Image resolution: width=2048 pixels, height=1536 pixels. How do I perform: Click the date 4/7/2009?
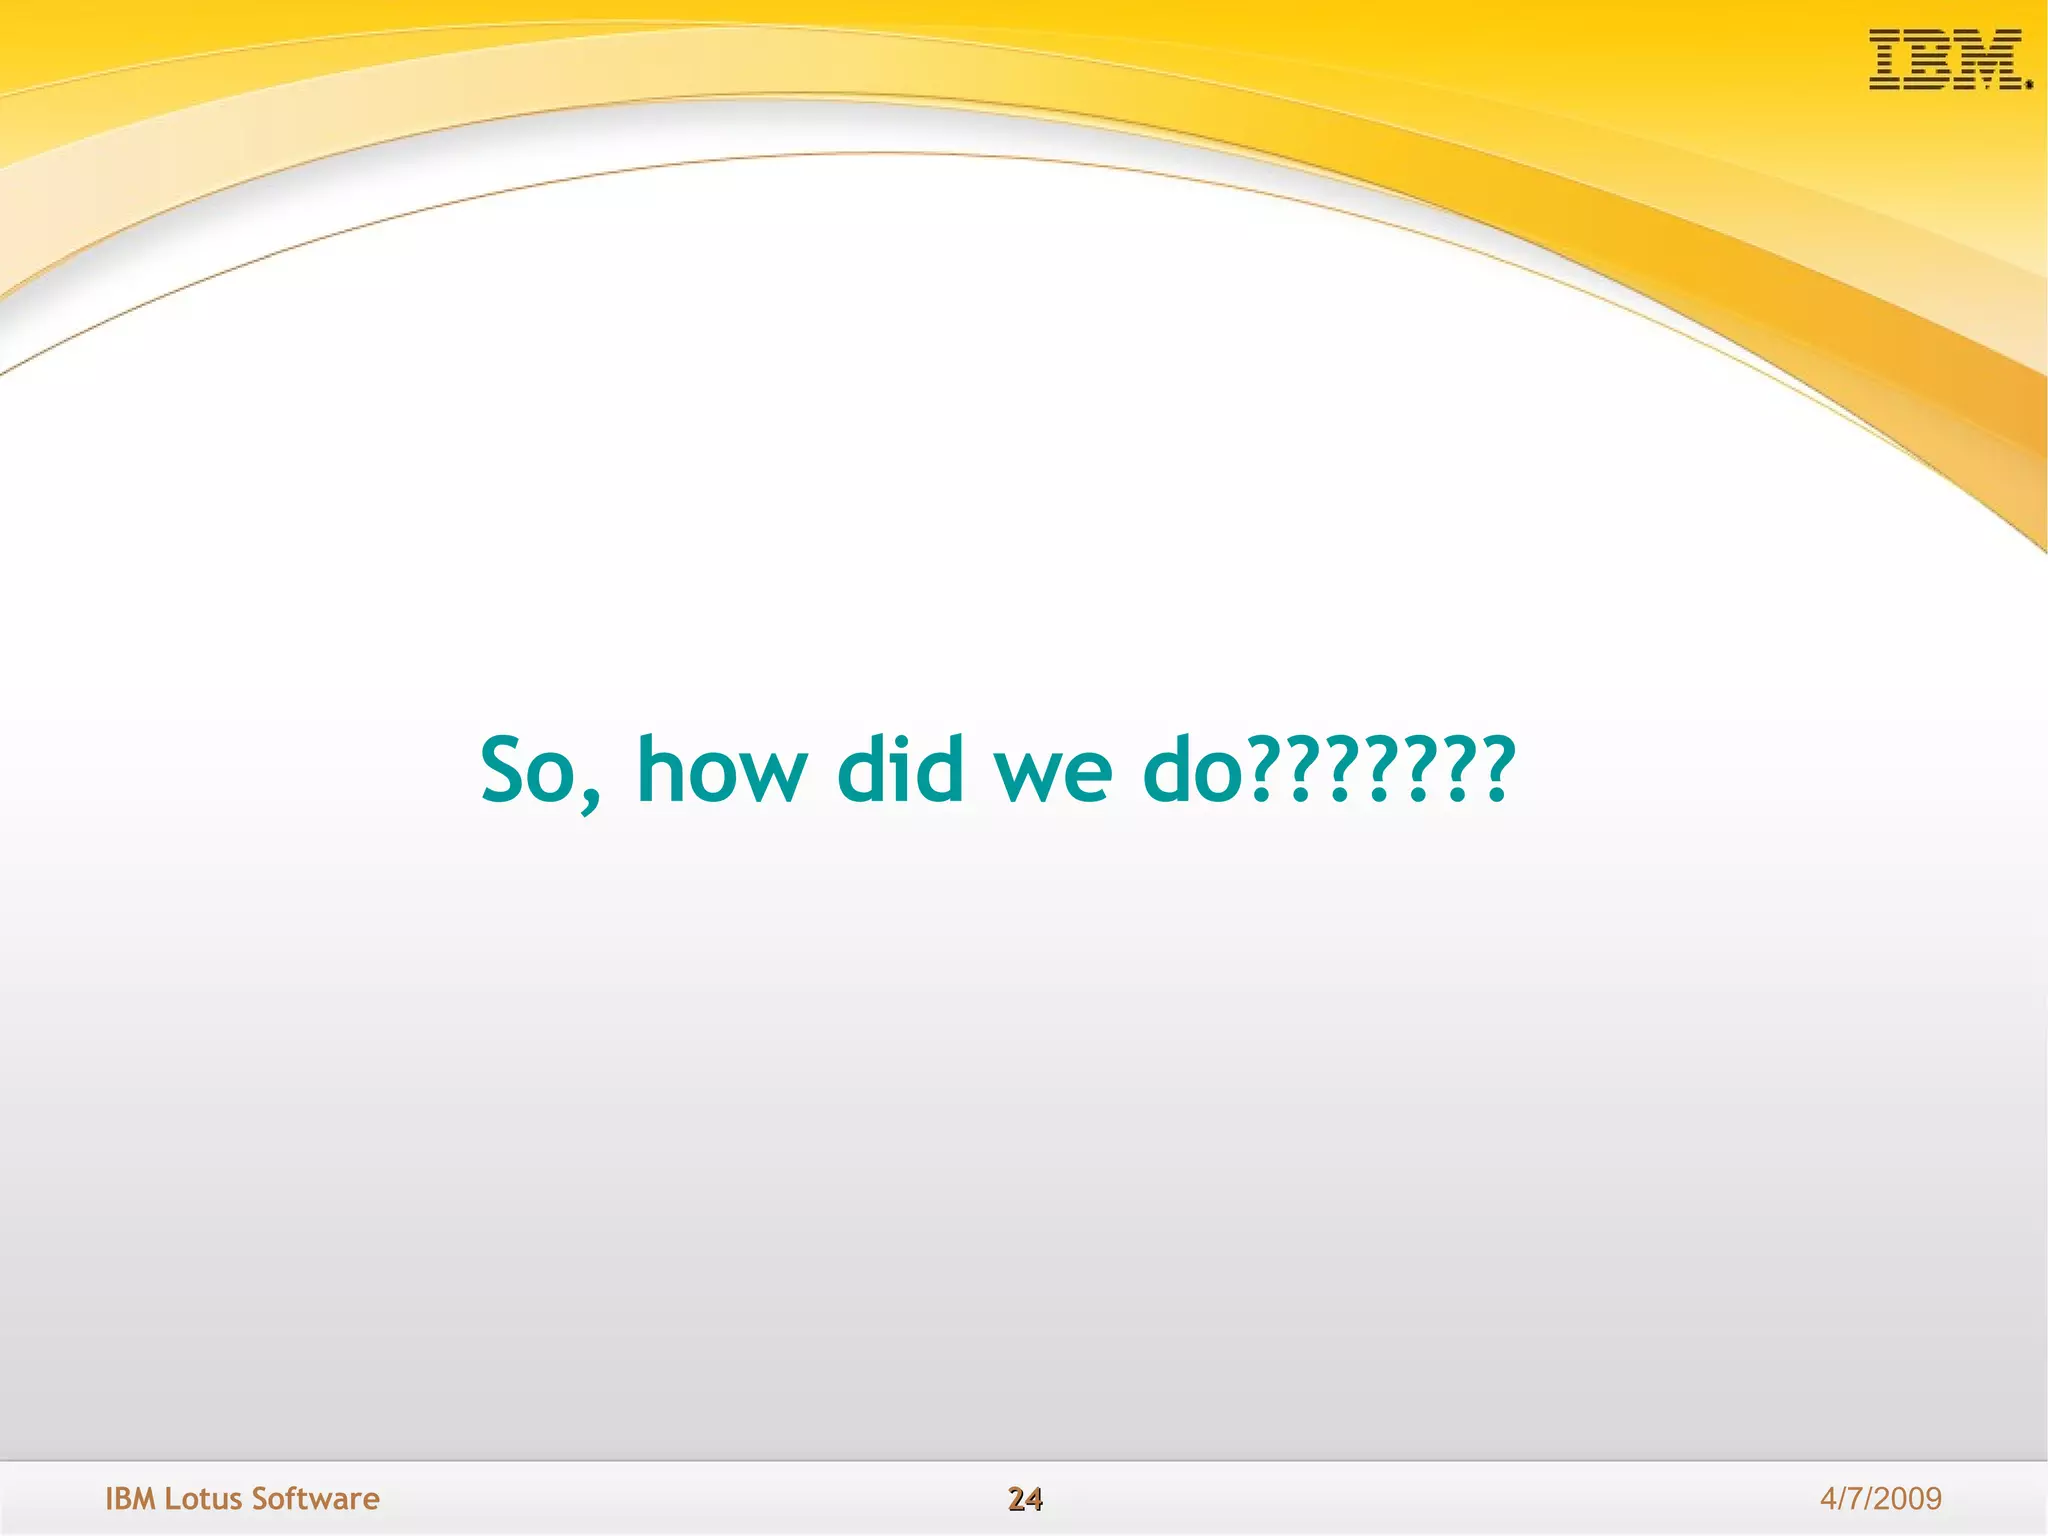(x=1881, y=1498)
